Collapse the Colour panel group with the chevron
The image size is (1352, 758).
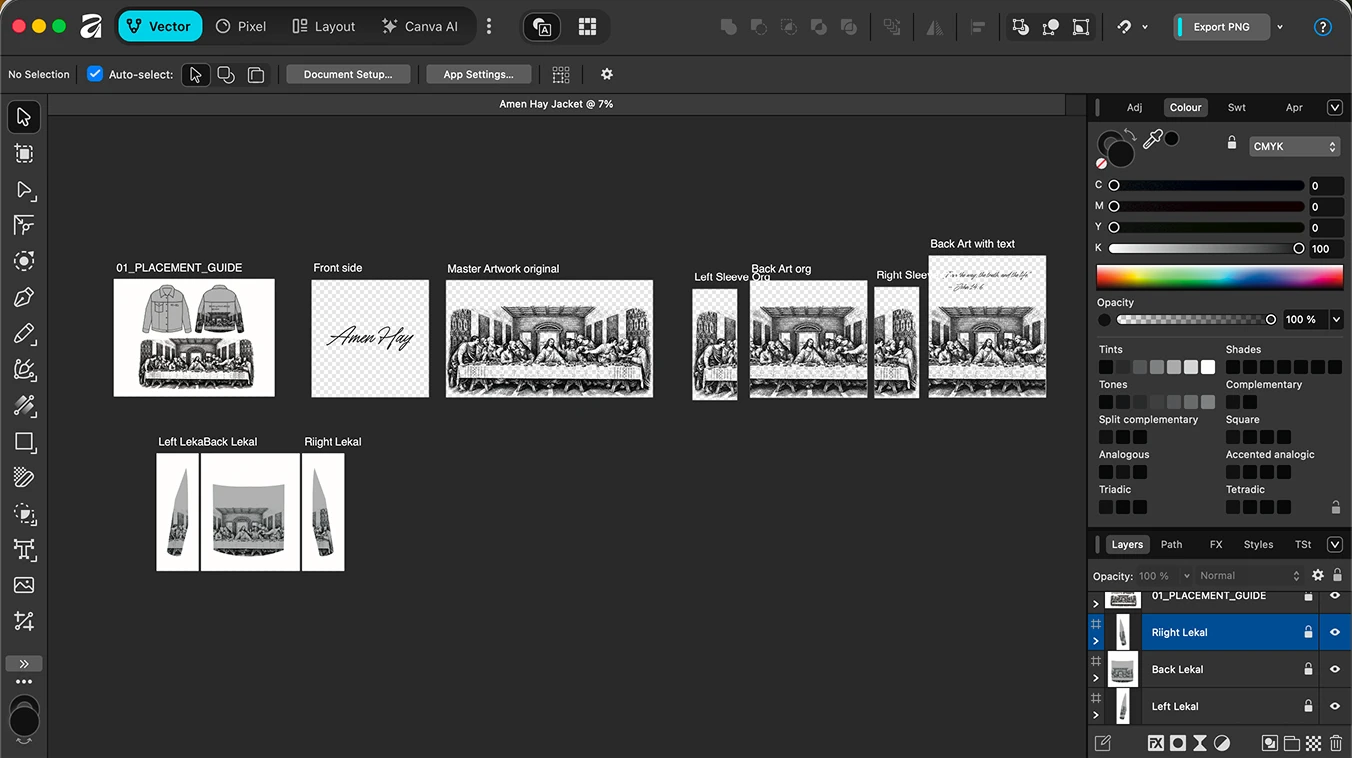coord(1334,108)
